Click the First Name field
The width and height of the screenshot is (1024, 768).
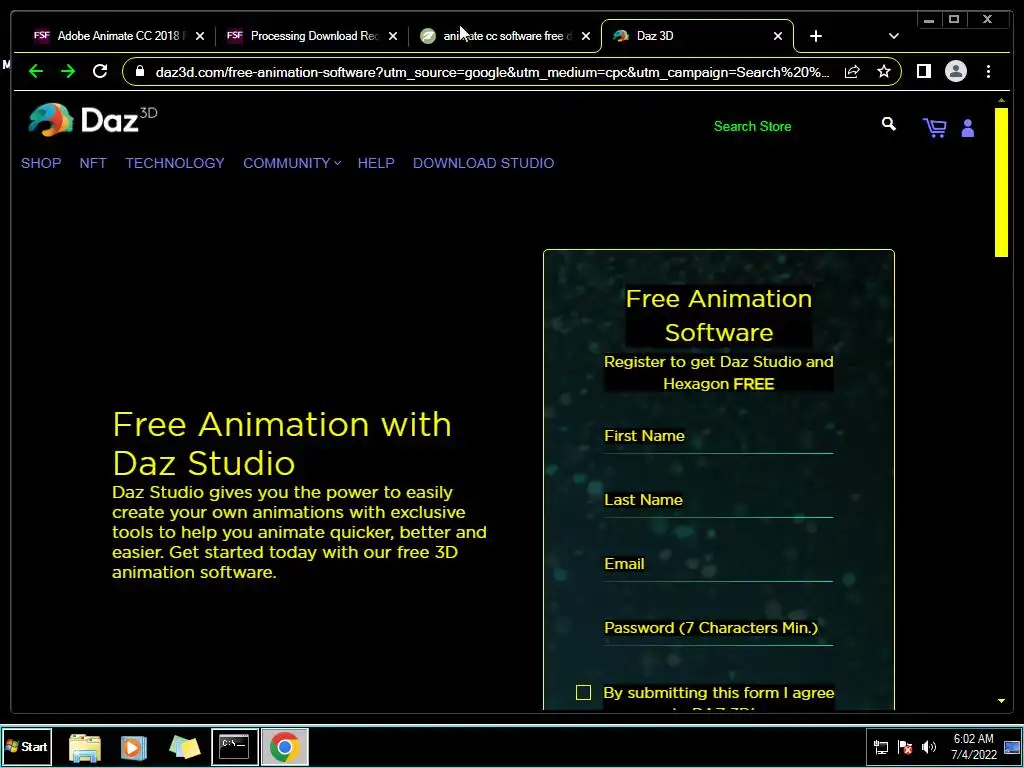(718, 438)
